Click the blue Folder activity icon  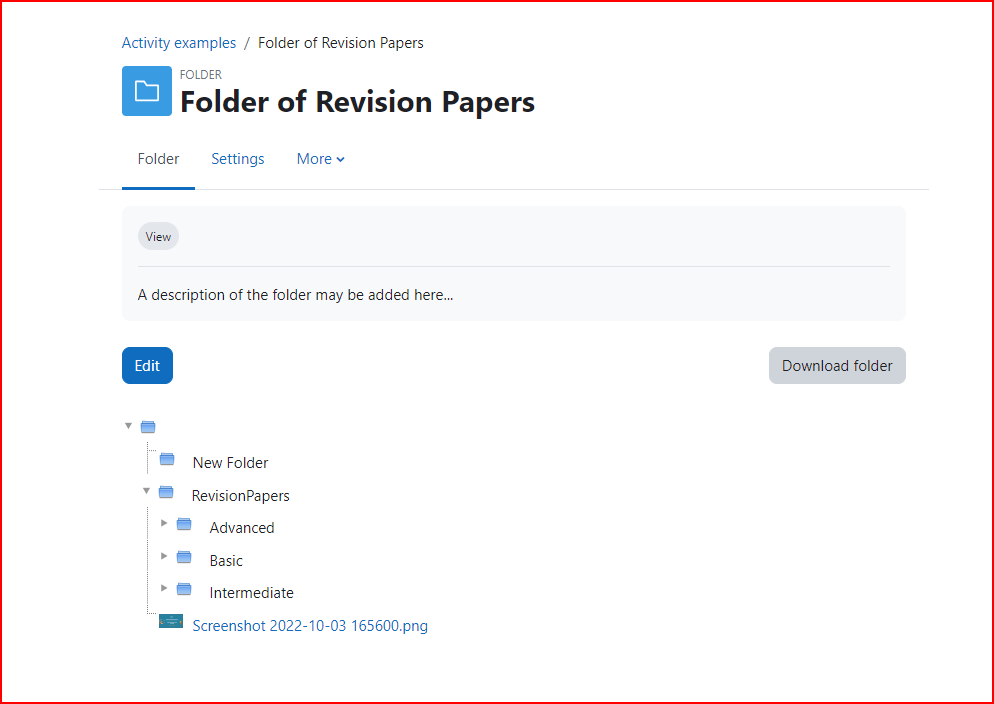pyautogui.click(x=146, y=91)
